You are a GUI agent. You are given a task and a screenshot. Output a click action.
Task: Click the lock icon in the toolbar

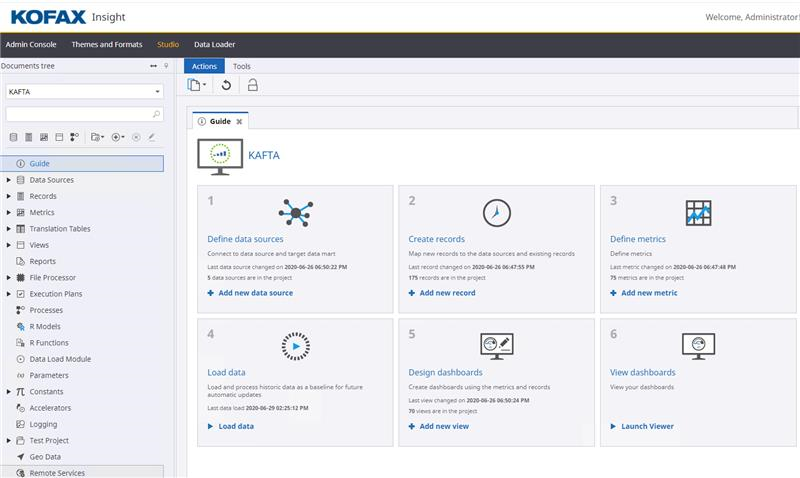[x=252, y=85]
